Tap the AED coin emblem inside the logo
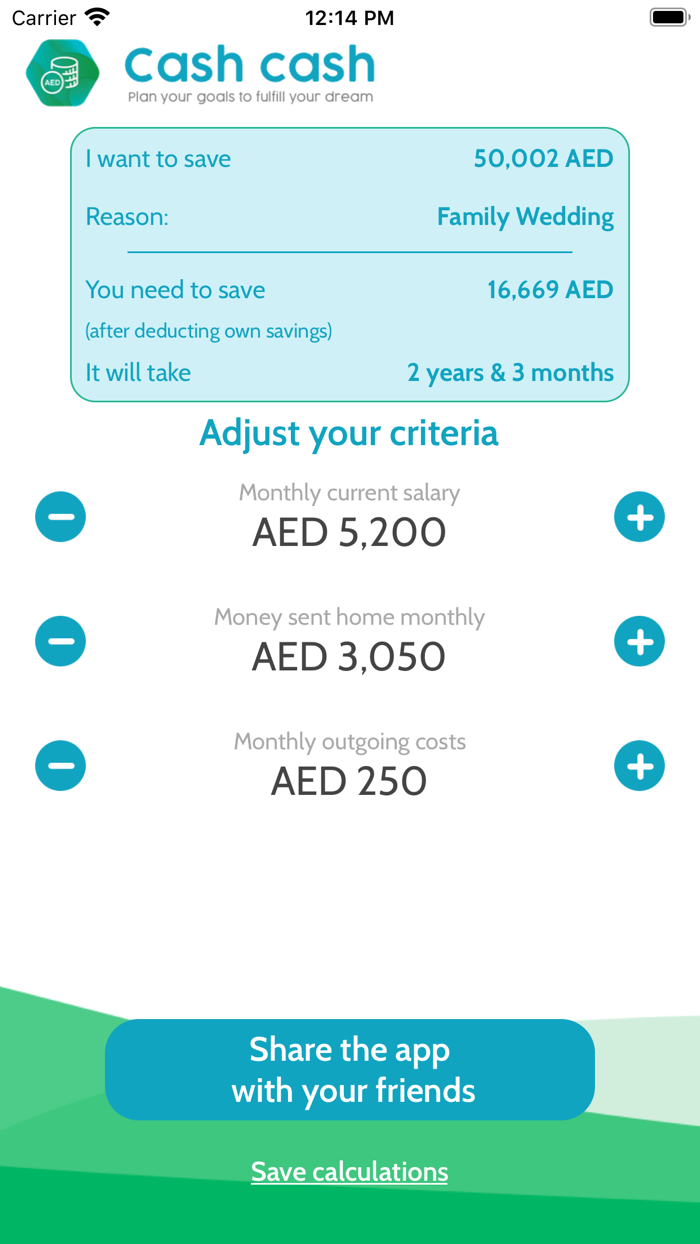The width and height of the screenshot is (700, 1244). point(51,81)
